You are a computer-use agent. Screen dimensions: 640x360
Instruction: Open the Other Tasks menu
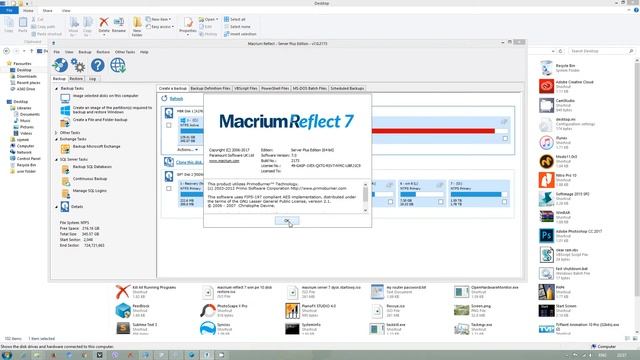[125, 52]
